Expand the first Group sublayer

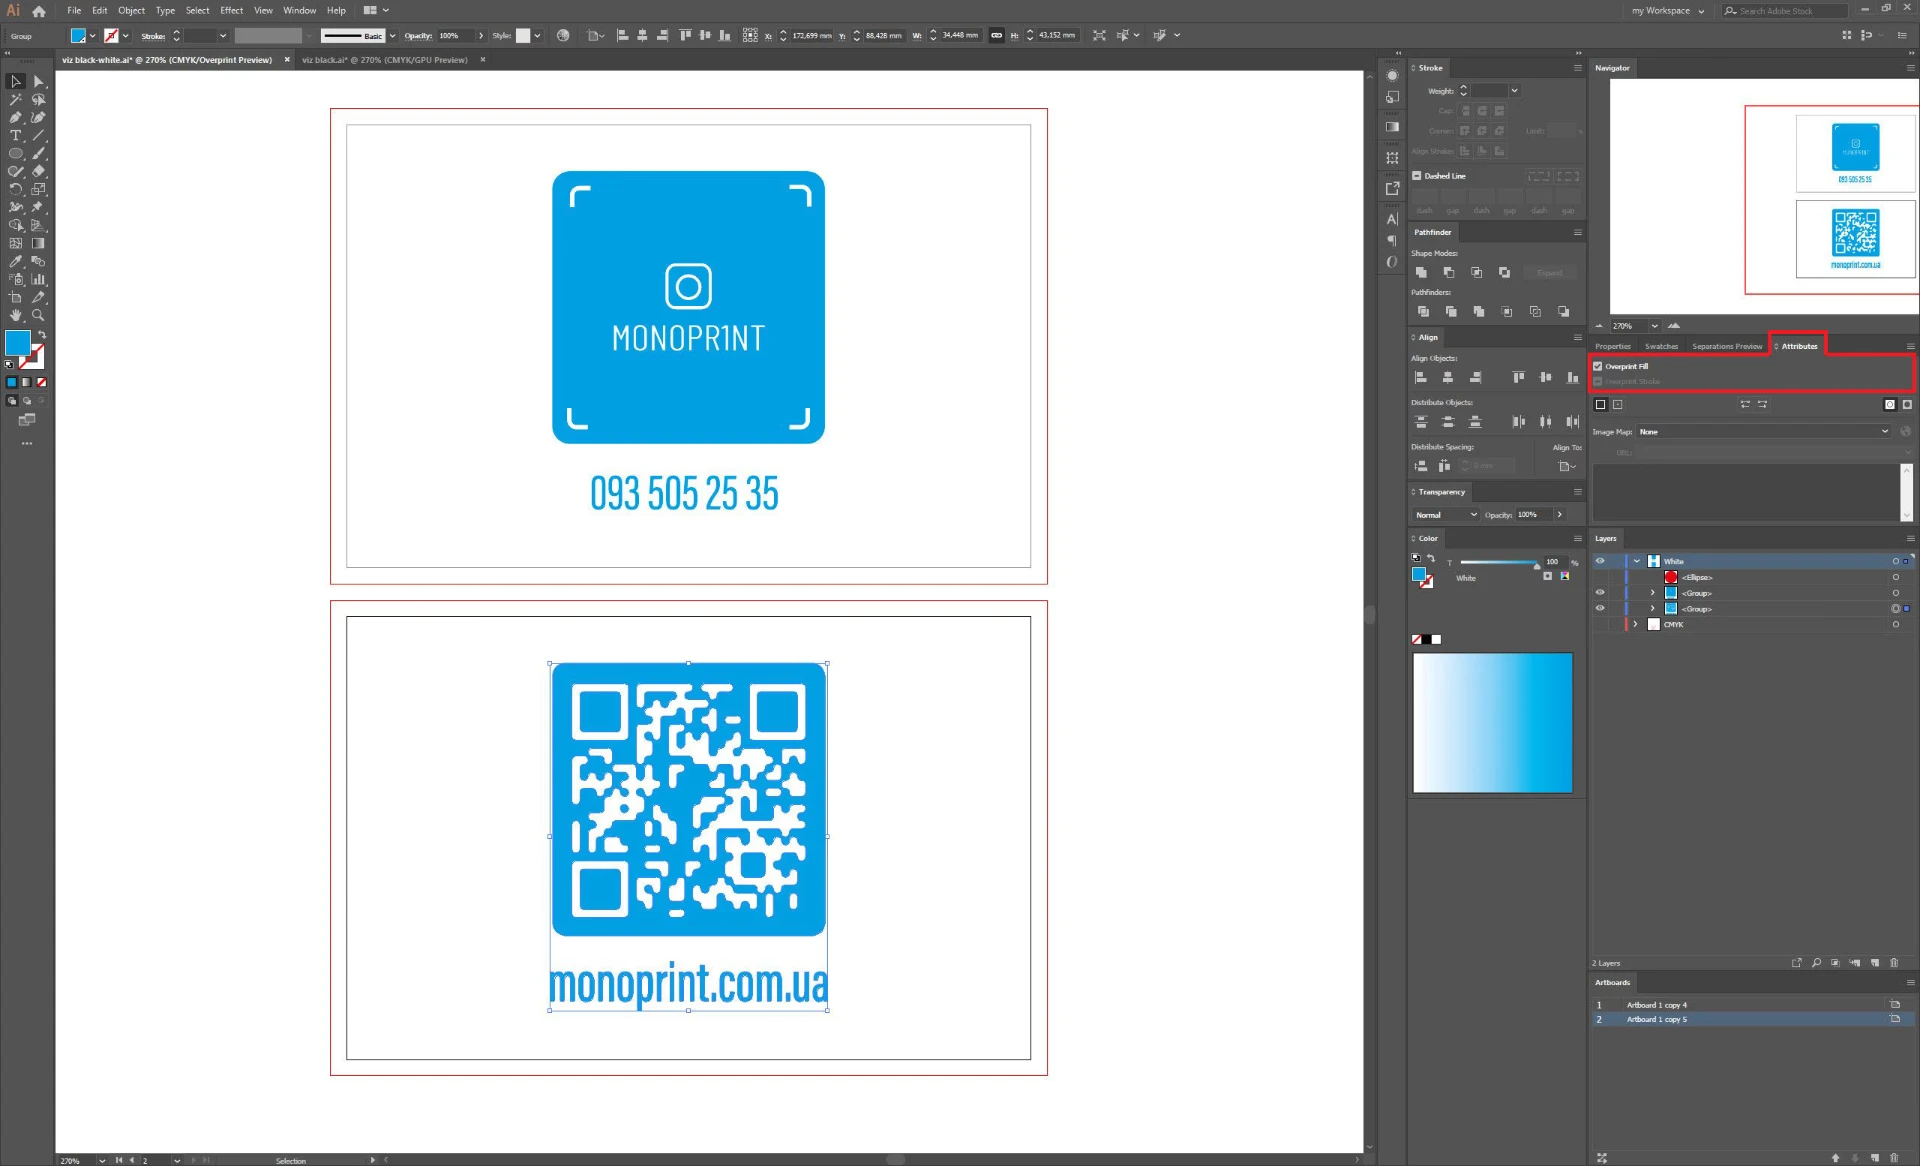(1653, 593)
